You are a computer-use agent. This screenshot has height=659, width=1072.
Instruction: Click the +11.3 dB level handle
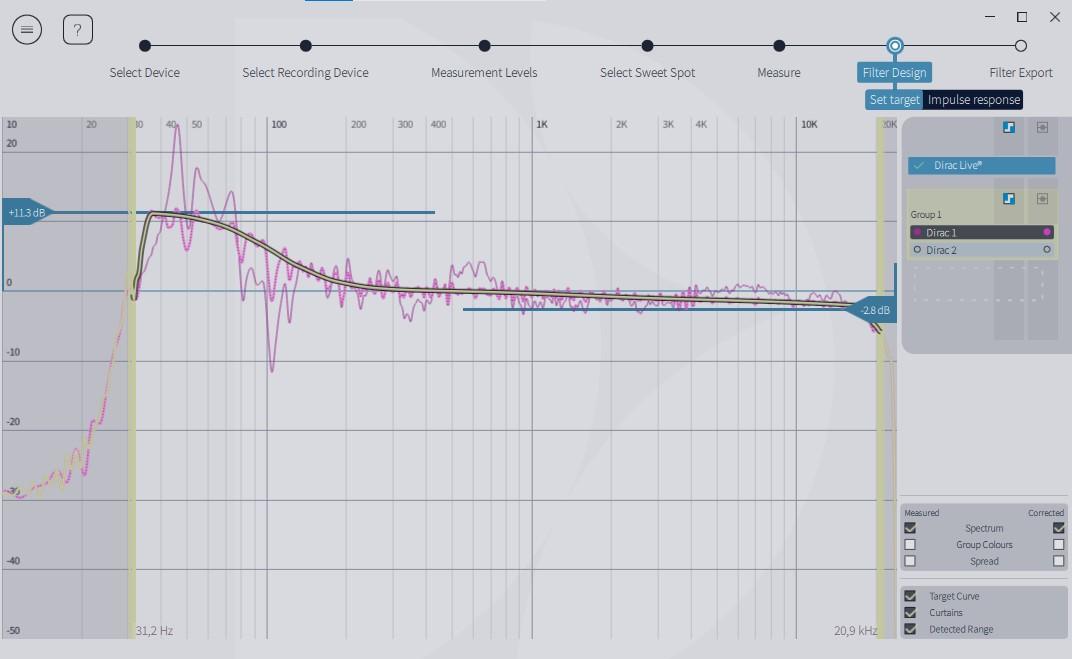click(x=25, y=213)
